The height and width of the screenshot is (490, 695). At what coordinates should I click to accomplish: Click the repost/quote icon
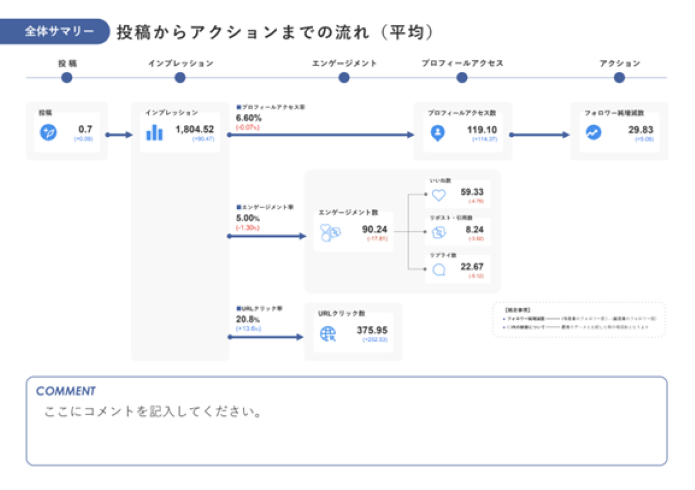pyautogui.click(x=438, y=233)
